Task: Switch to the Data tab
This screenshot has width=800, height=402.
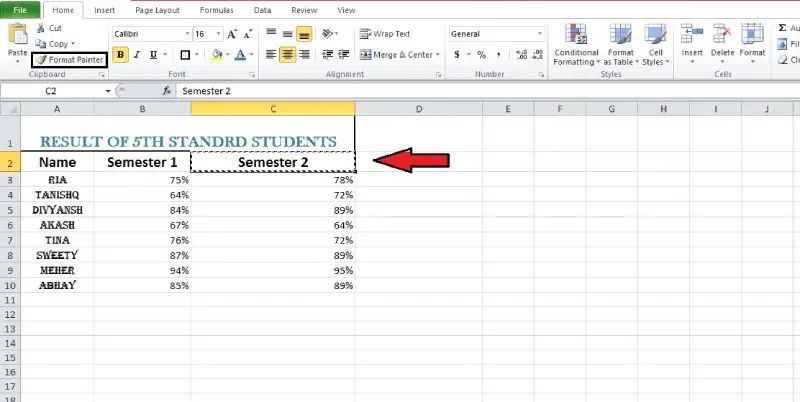Action: point(262,10)
